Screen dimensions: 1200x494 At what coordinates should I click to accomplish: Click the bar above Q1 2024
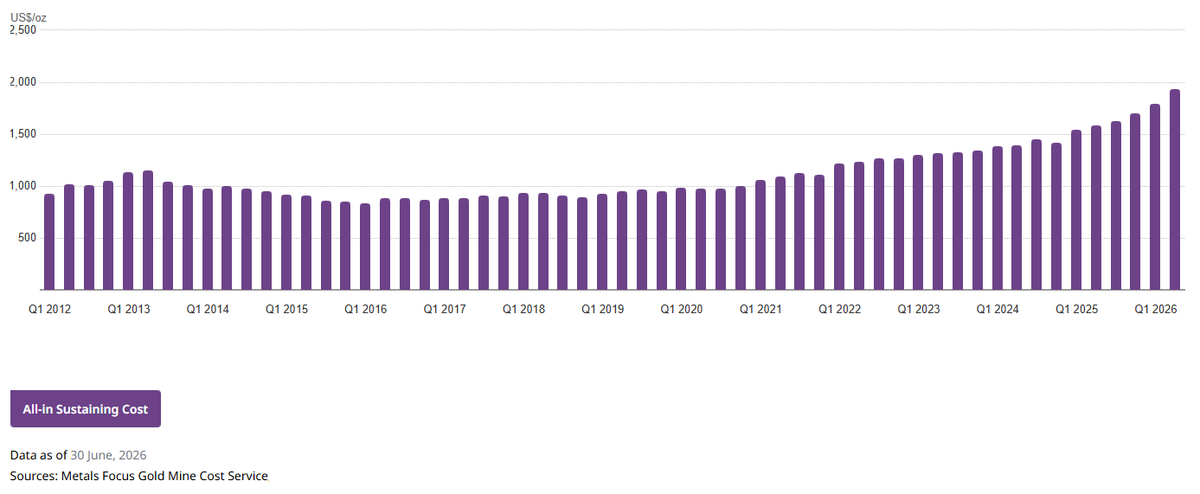pos(997,219)
